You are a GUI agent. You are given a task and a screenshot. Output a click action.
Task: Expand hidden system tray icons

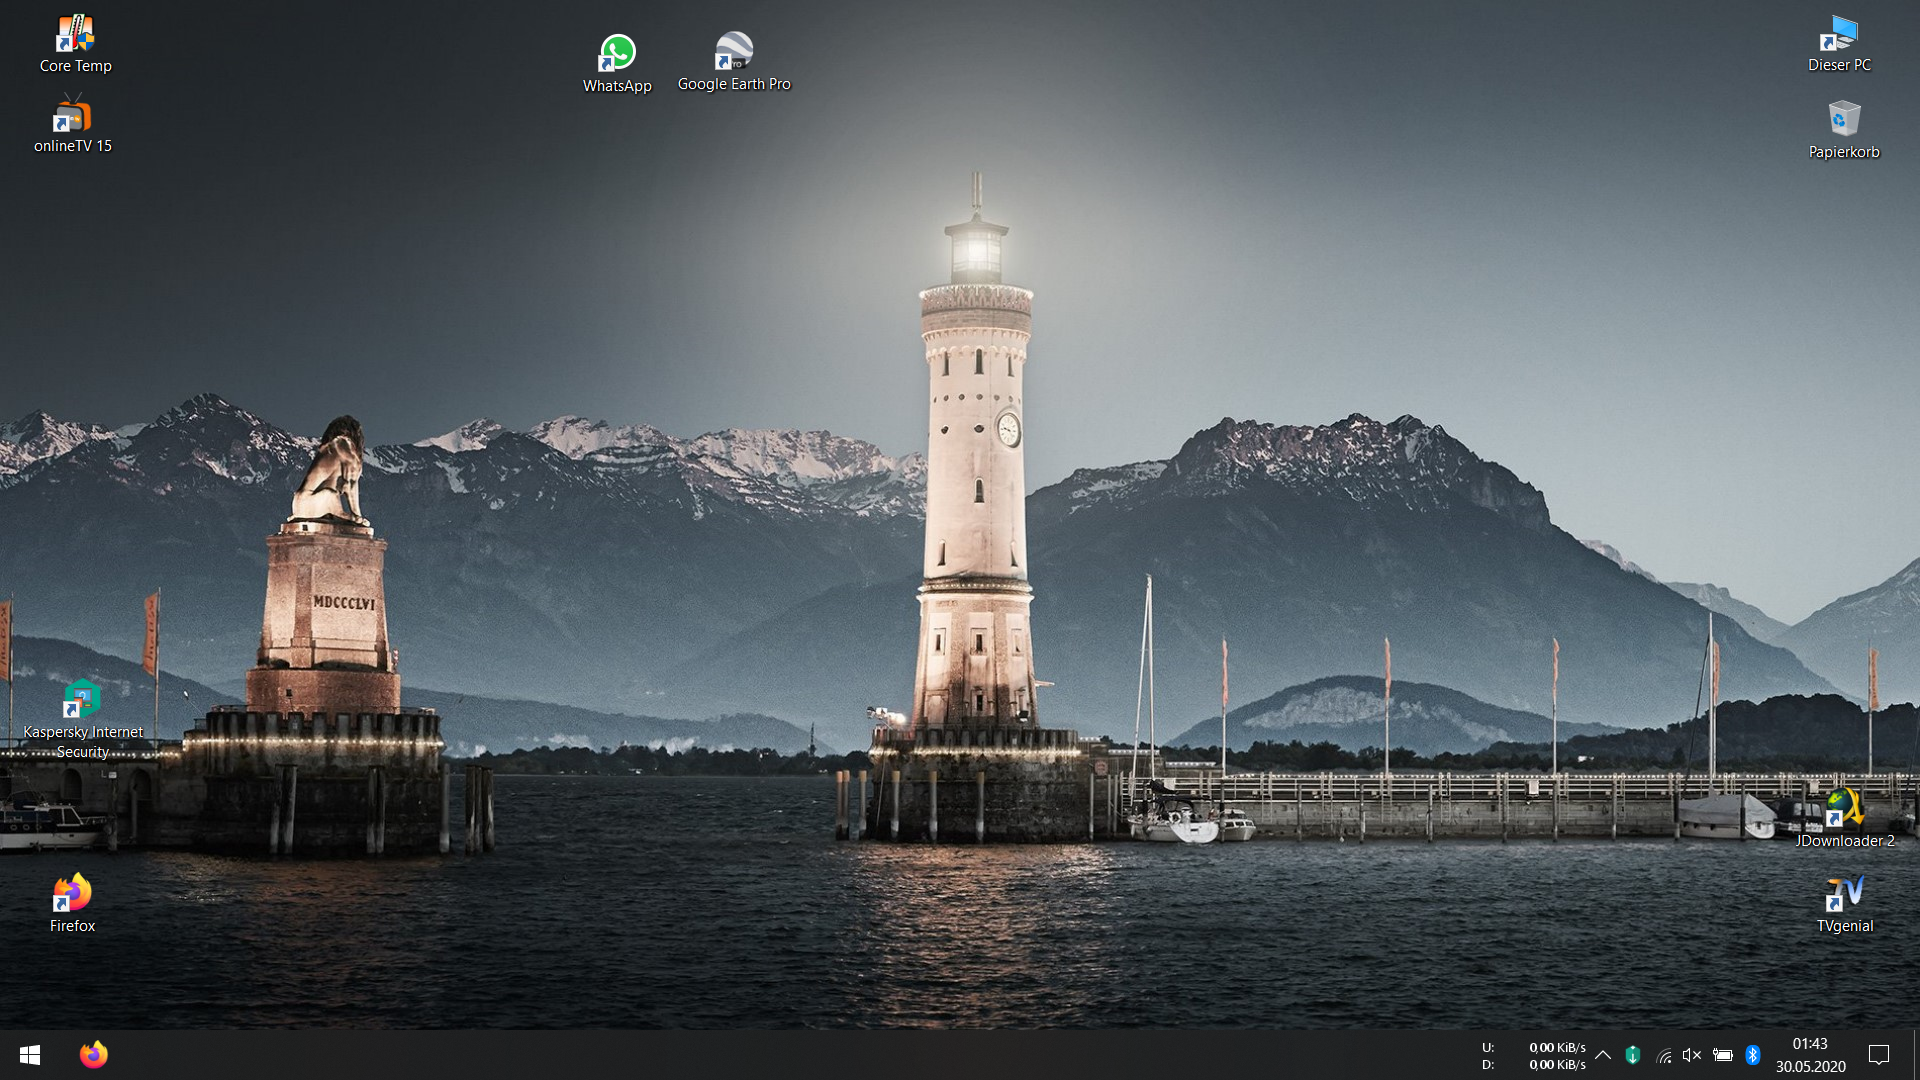[x=1603, y=1055]
